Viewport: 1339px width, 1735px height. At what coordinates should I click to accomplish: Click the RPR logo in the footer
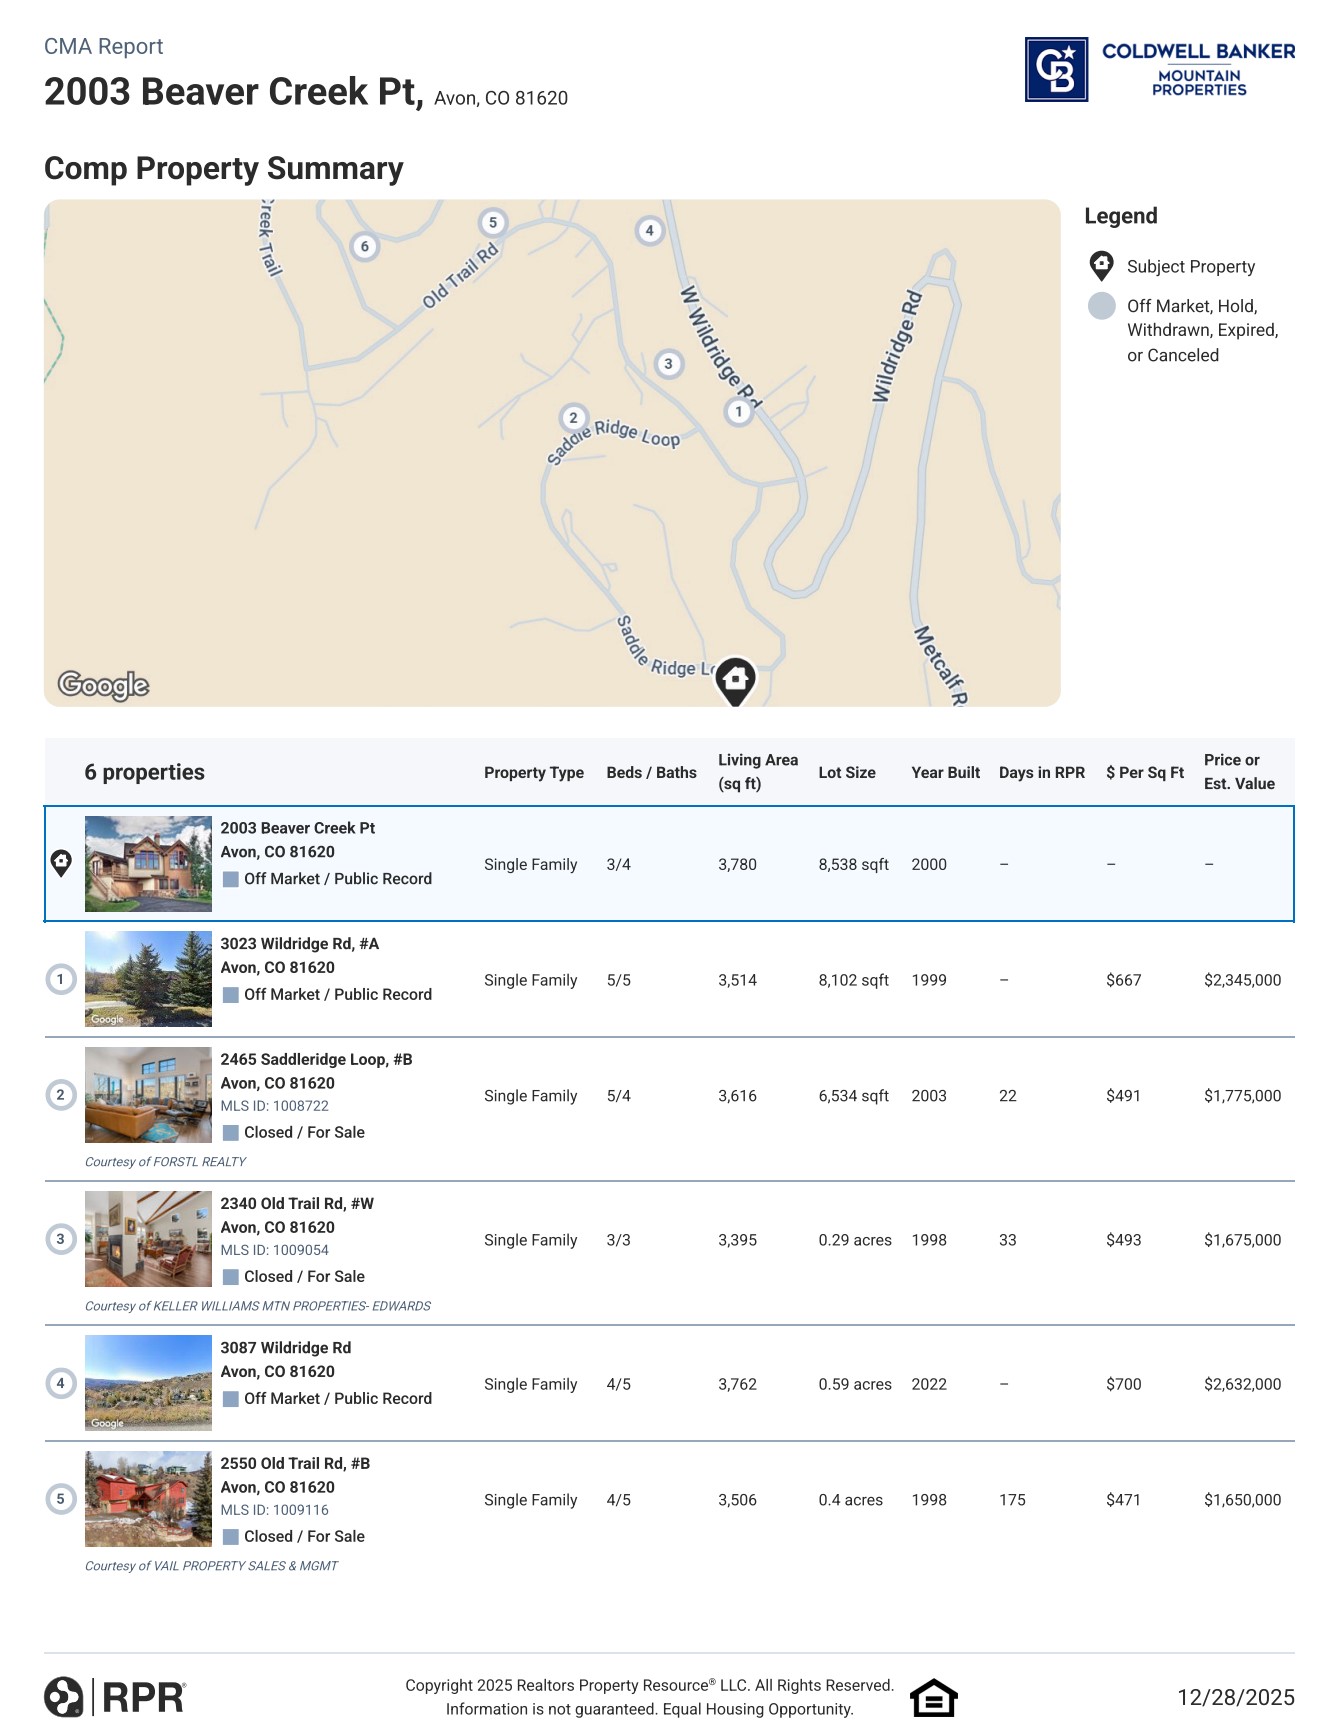(115, 1697)
